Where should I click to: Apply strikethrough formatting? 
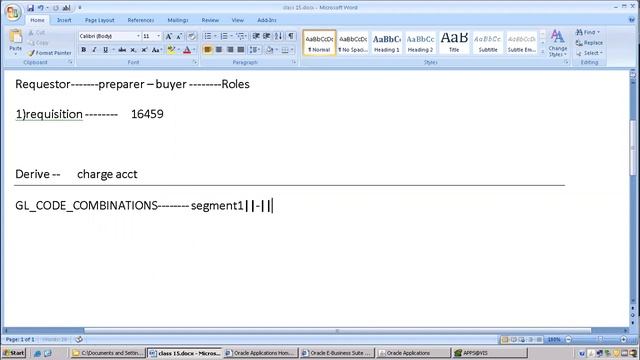pyautogui.click(x=122, y=50)
